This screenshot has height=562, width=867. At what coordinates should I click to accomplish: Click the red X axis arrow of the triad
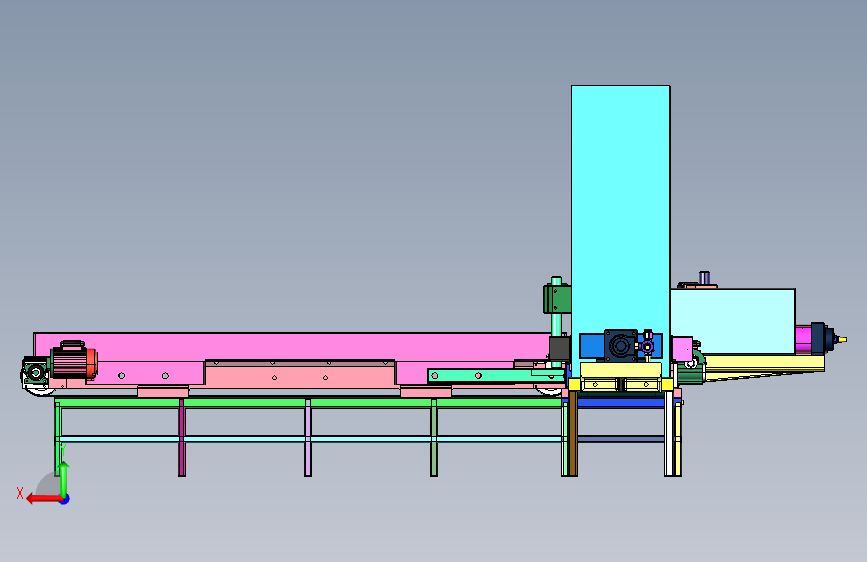coord(43,499)
